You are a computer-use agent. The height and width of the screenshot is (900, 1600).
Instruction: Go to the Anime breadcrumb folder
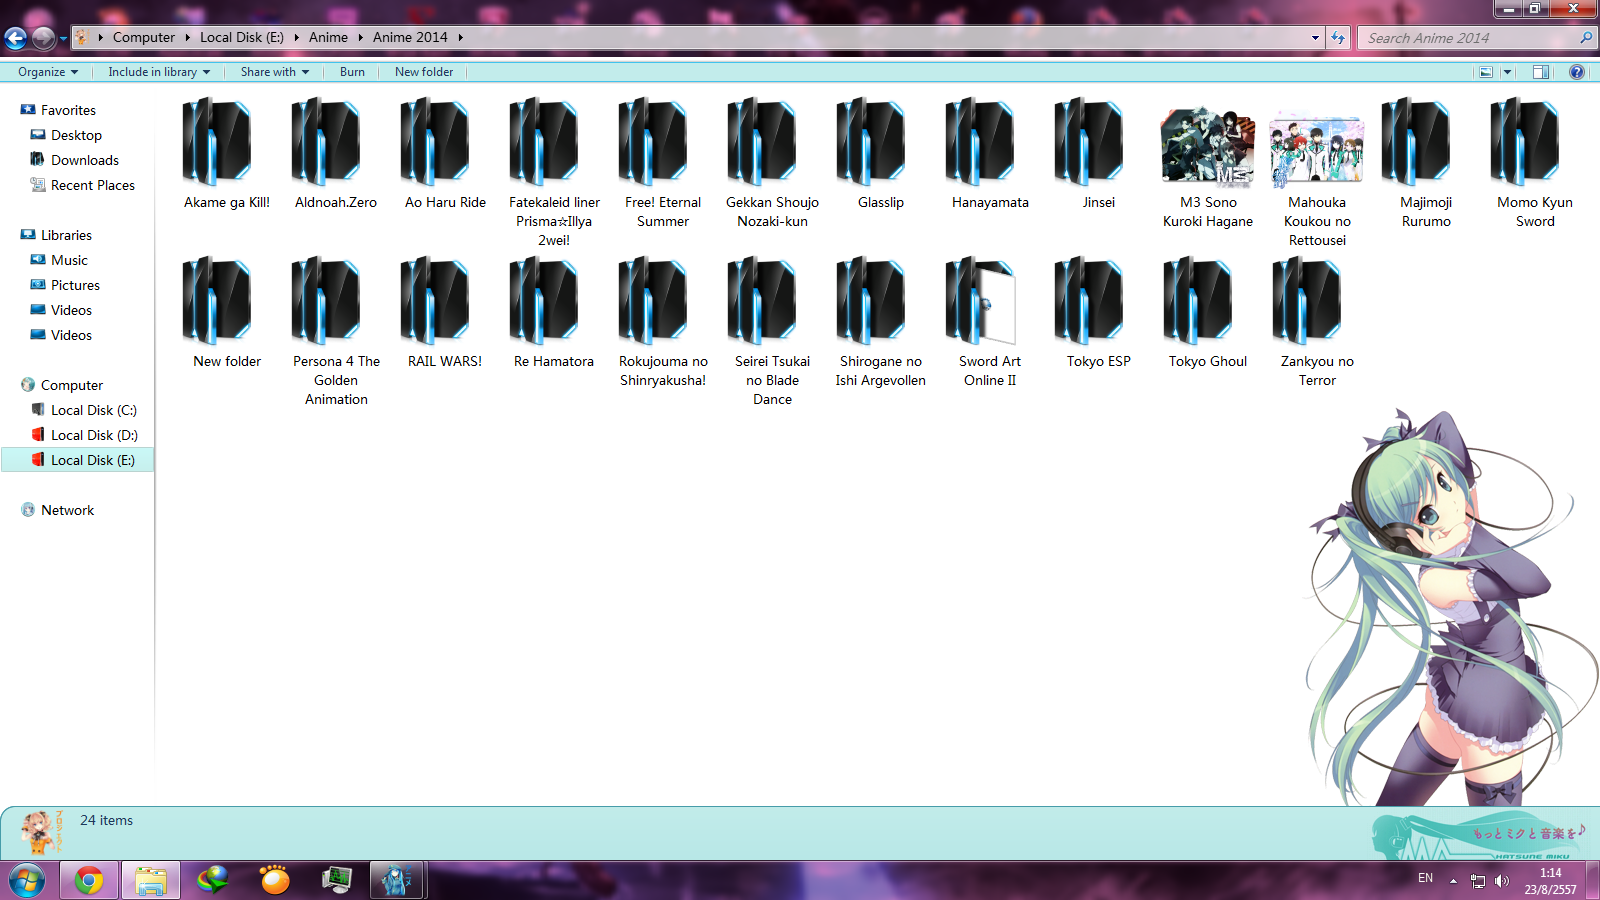click(328, 38)
